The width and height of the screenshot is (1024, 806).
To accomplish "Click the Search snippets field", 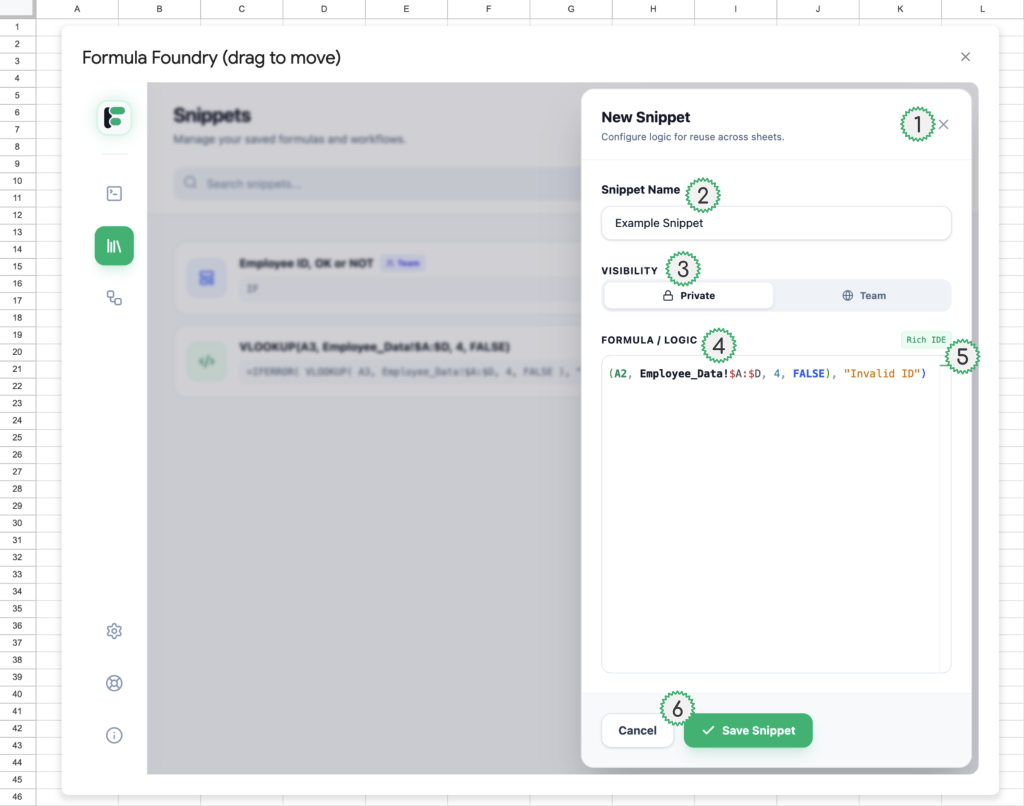I will tap(380, 184).
